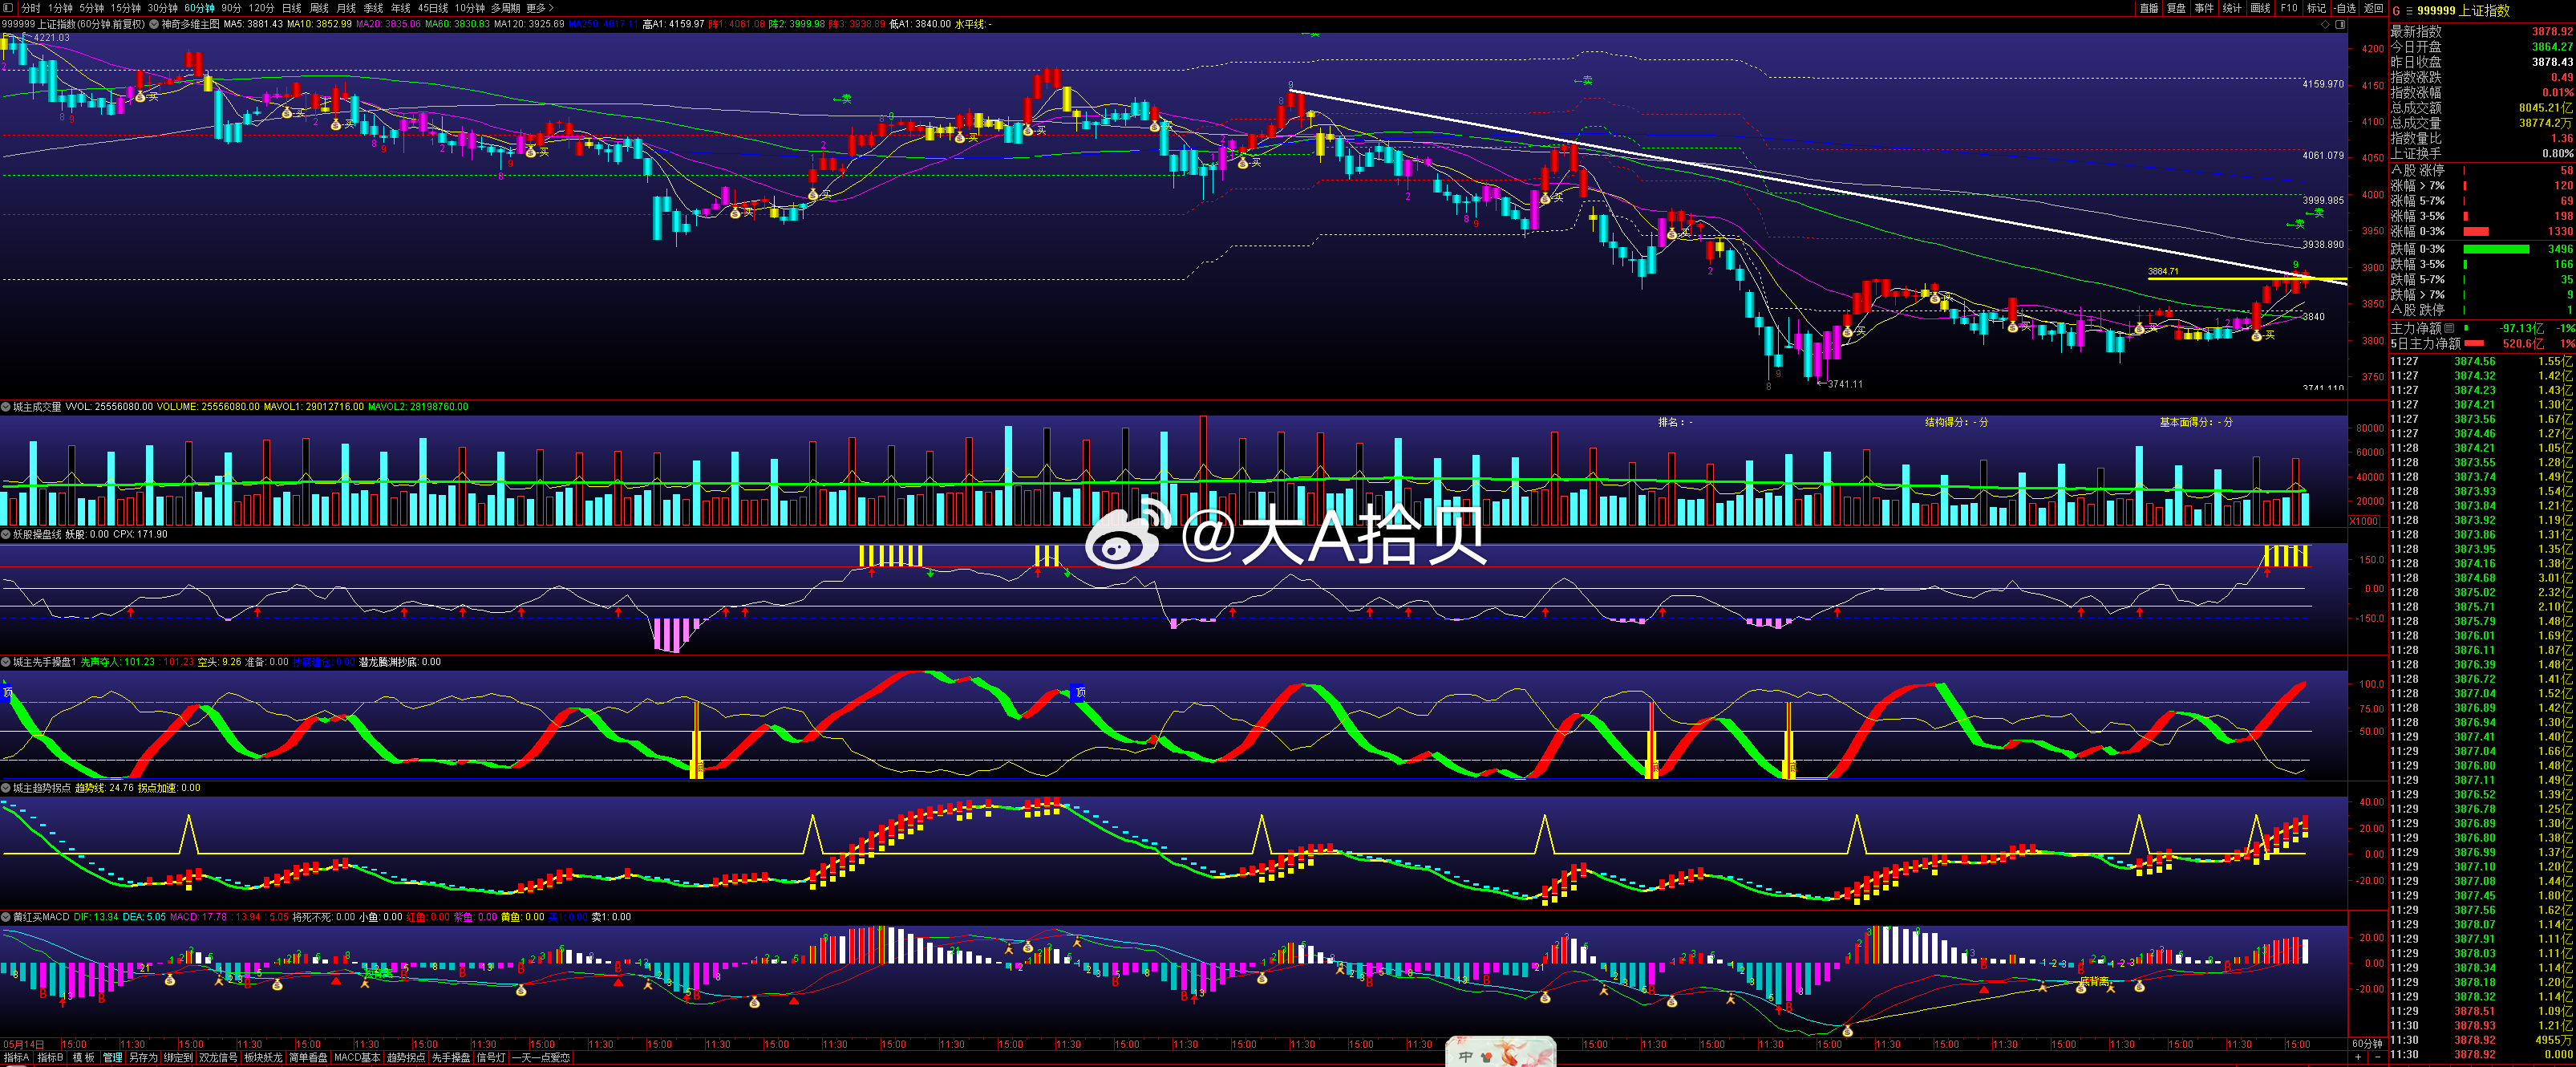Load the 先手操盘 template
Image resolution: width=2576 pixels, height=1067 pixels.
coord(450,1057)
